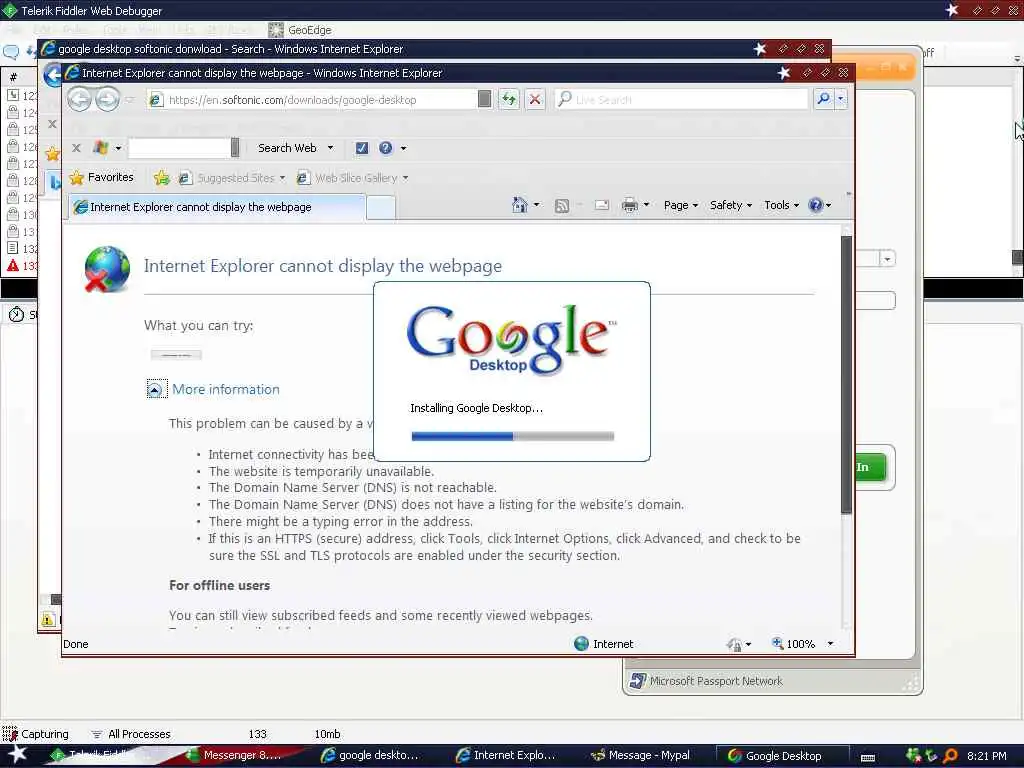Click the Live Search magnifier button

coord(823,99)
